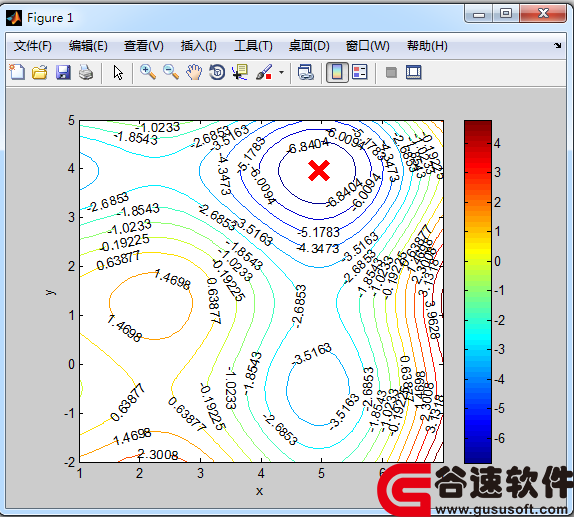Print the figure using the printer icon
The image size is (574, 517).
click(86, 72)
